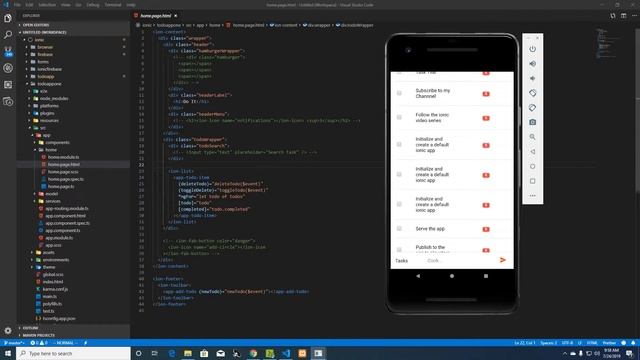Image resolution: width=640 pixels, height=360 pixels.
Task: Check the "Serve the app" checkbox
Action: tap(399, 228)
